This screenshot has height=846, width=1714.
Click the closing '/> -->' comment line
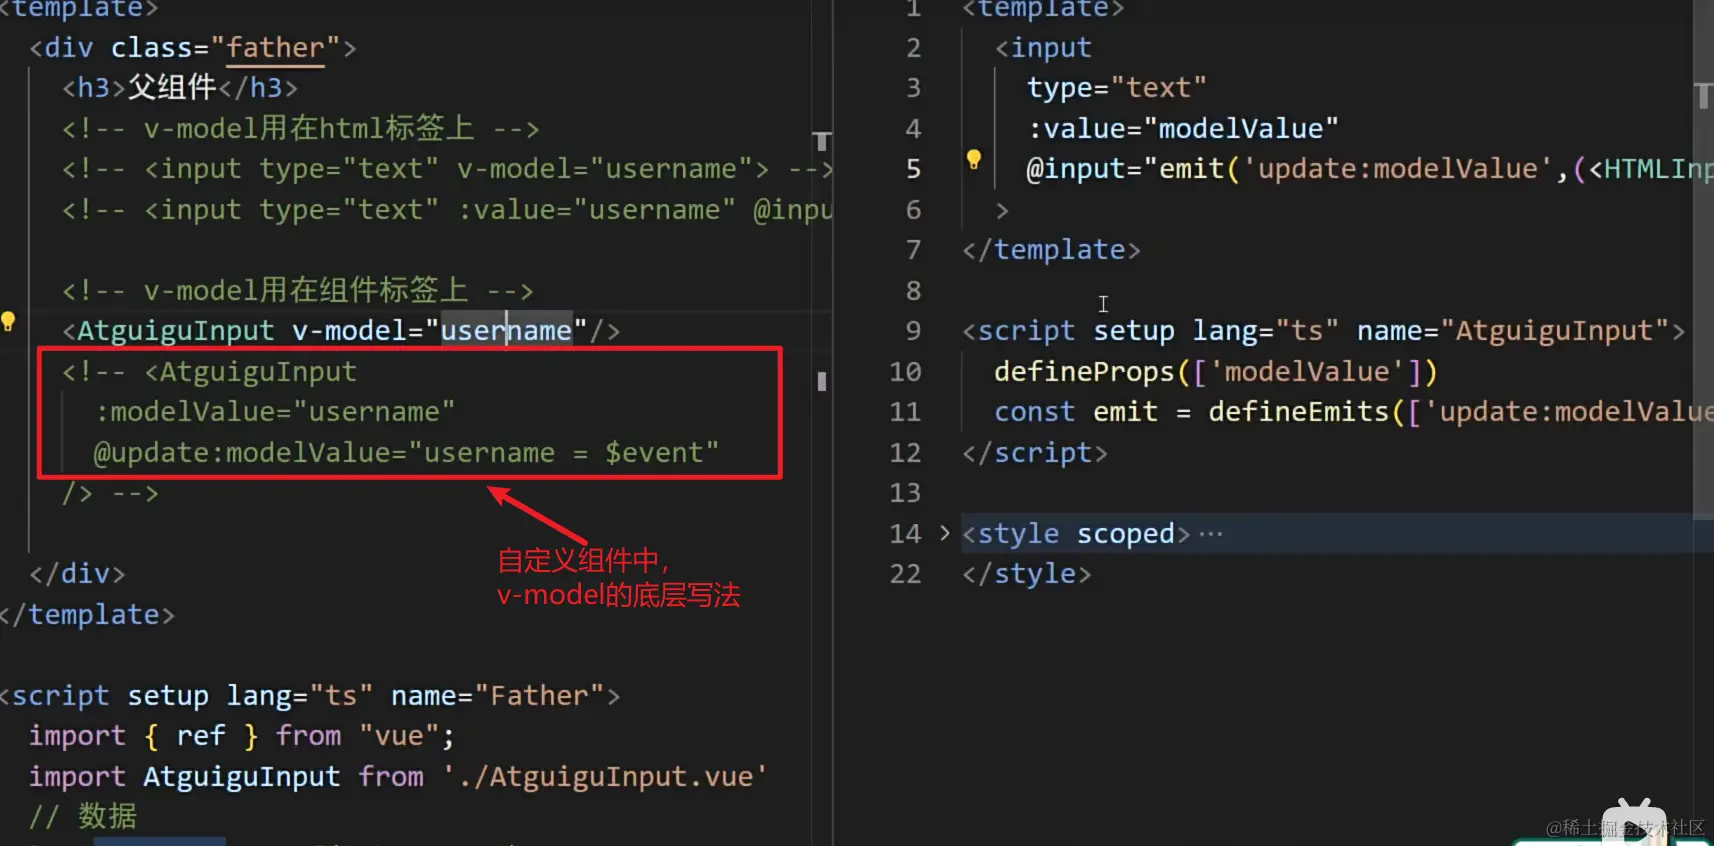[x=110, y=493]
